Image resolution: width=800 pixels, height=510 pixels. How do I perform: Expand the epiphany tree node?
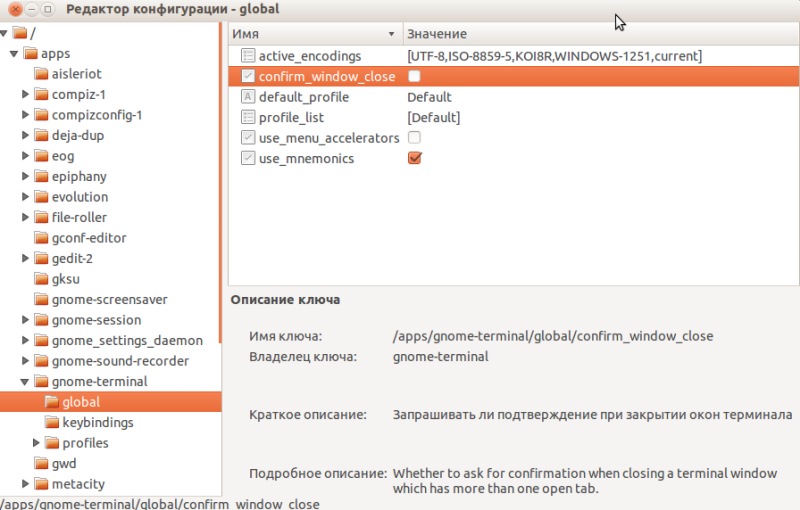25,176
